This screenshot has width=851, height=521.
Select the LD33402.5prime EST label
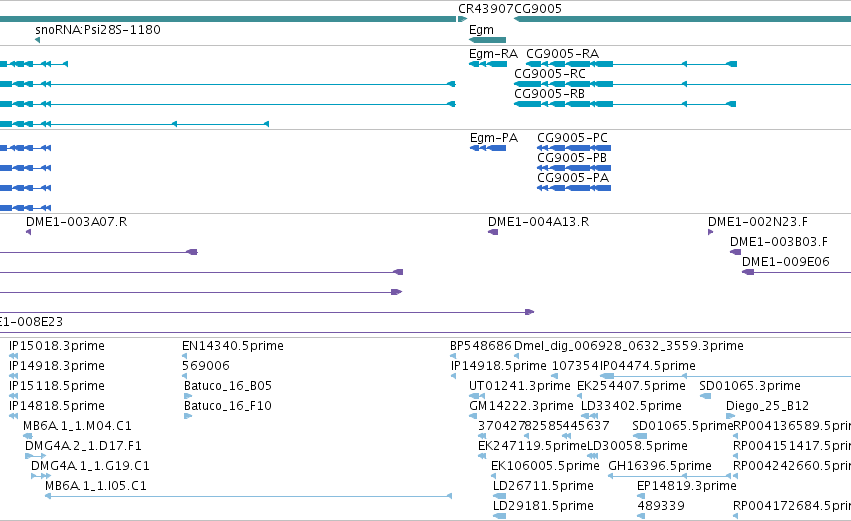(631, 406)
